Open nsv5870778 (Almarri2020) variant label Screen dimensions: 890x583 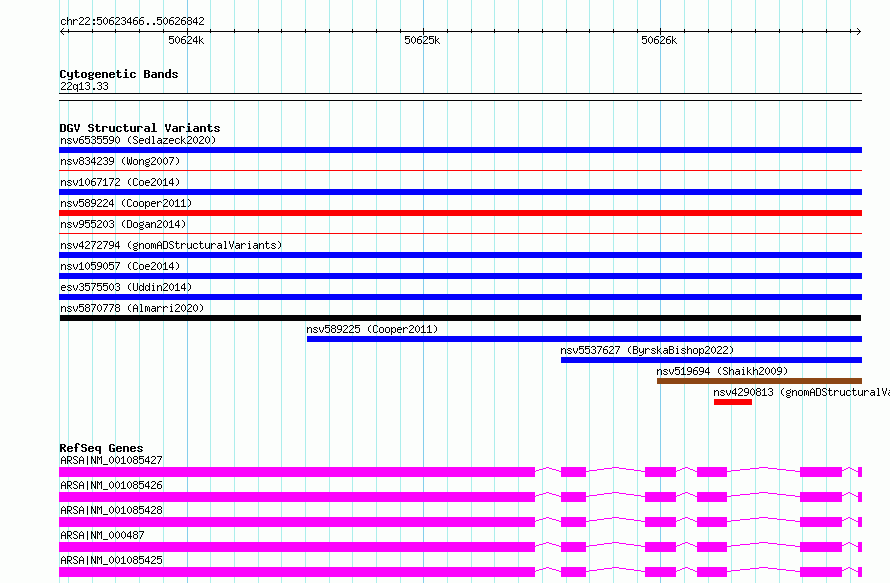[132, 308]
